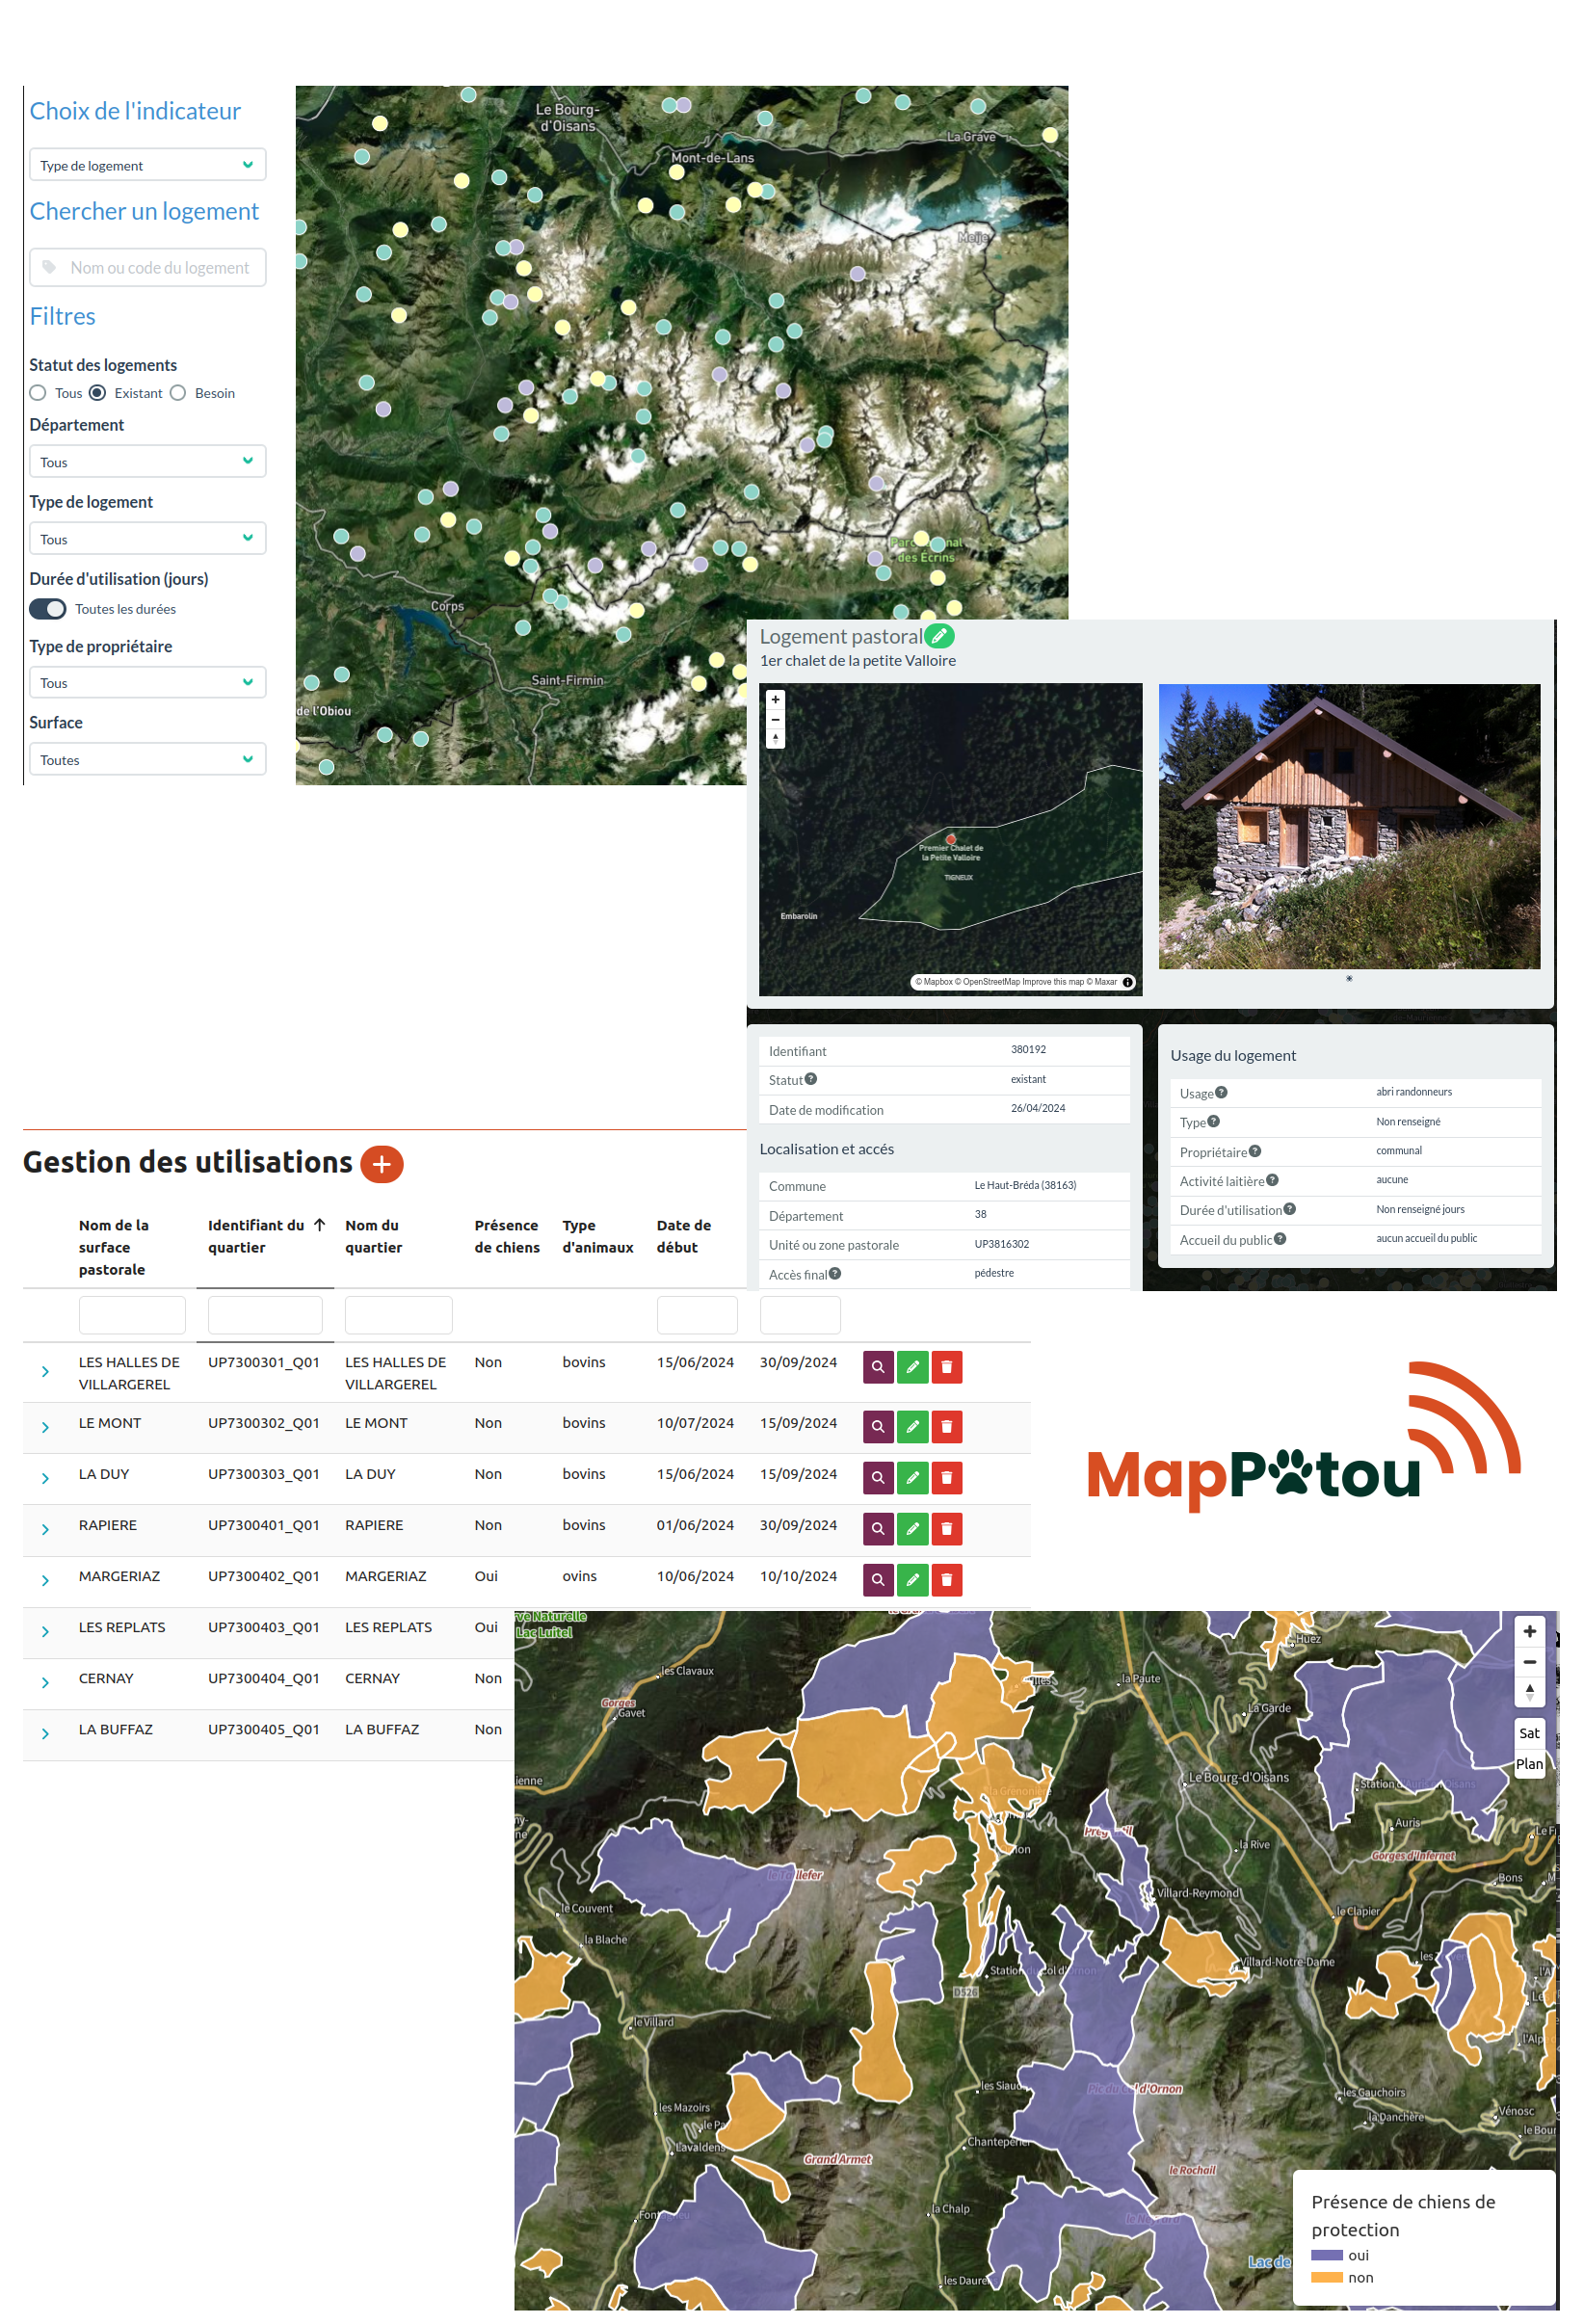Toggle the Toutes les durées switch

[48, 609]
